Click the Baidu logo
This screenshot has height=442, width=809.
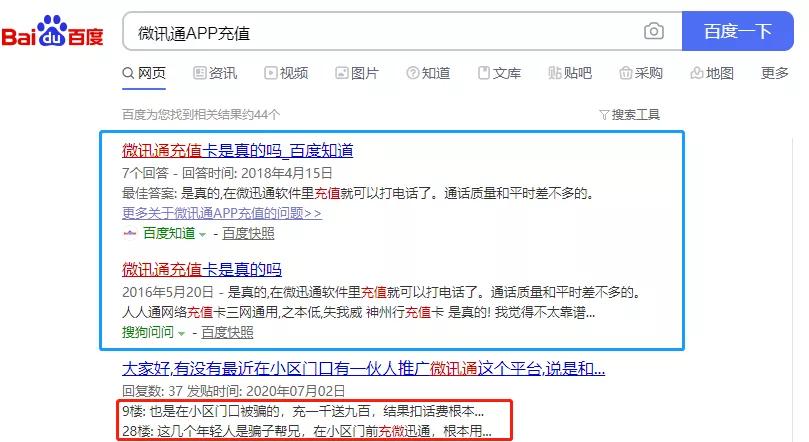point(53,31)
